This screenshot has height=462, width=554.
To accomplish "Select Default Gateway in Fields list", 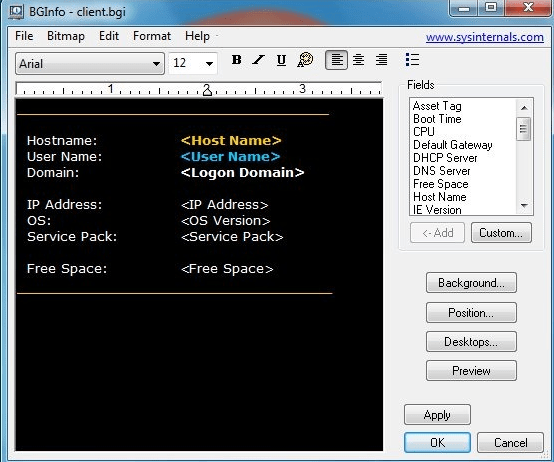I will 453,145.
